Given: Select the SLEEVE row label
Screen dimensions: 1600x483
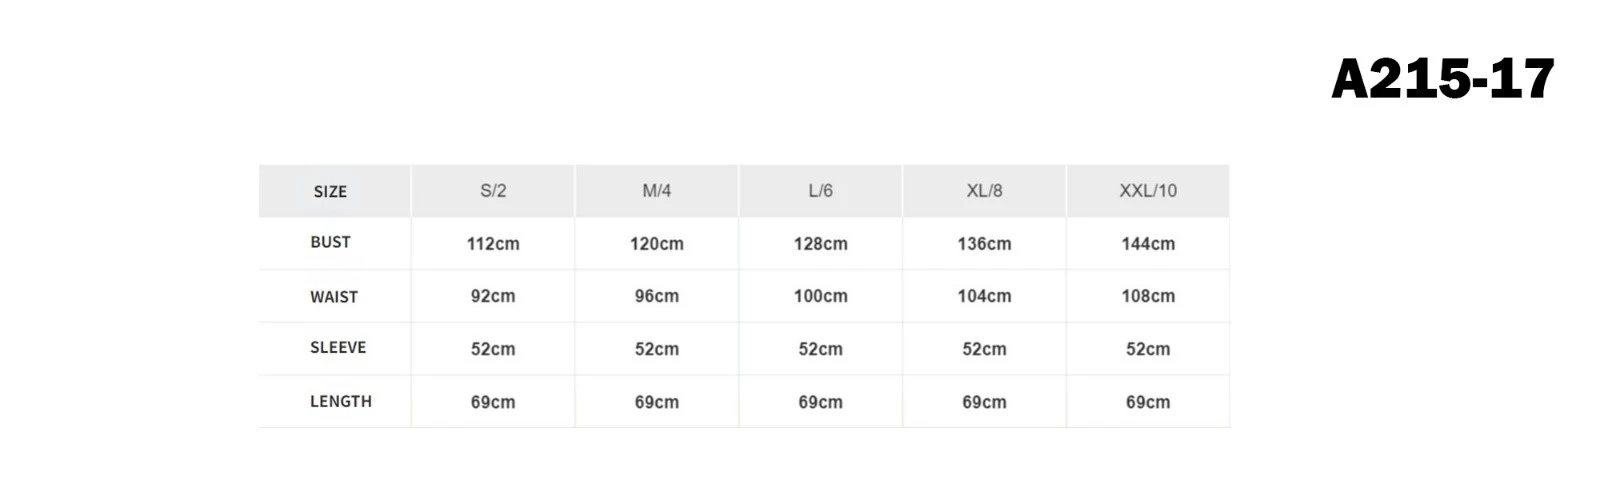Looking at the screenshot, I should coord(338,347).
